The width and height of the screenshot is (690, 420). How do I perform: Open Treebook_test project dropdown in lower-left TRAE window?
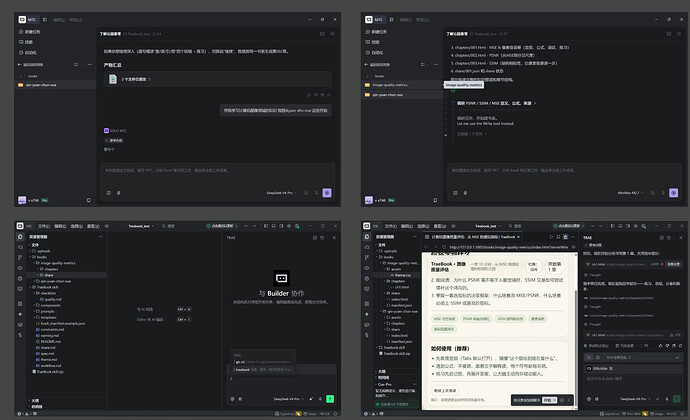coord(141,226)
